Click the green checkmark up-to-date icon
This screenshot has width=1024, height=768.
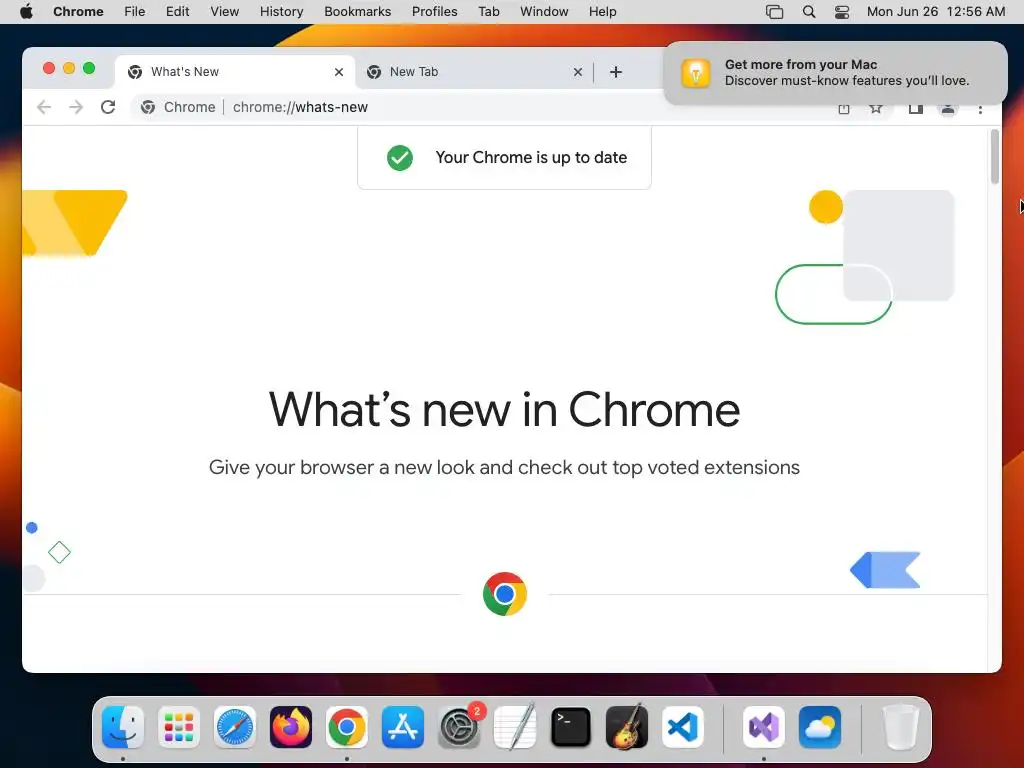click(x=400, y=157)
